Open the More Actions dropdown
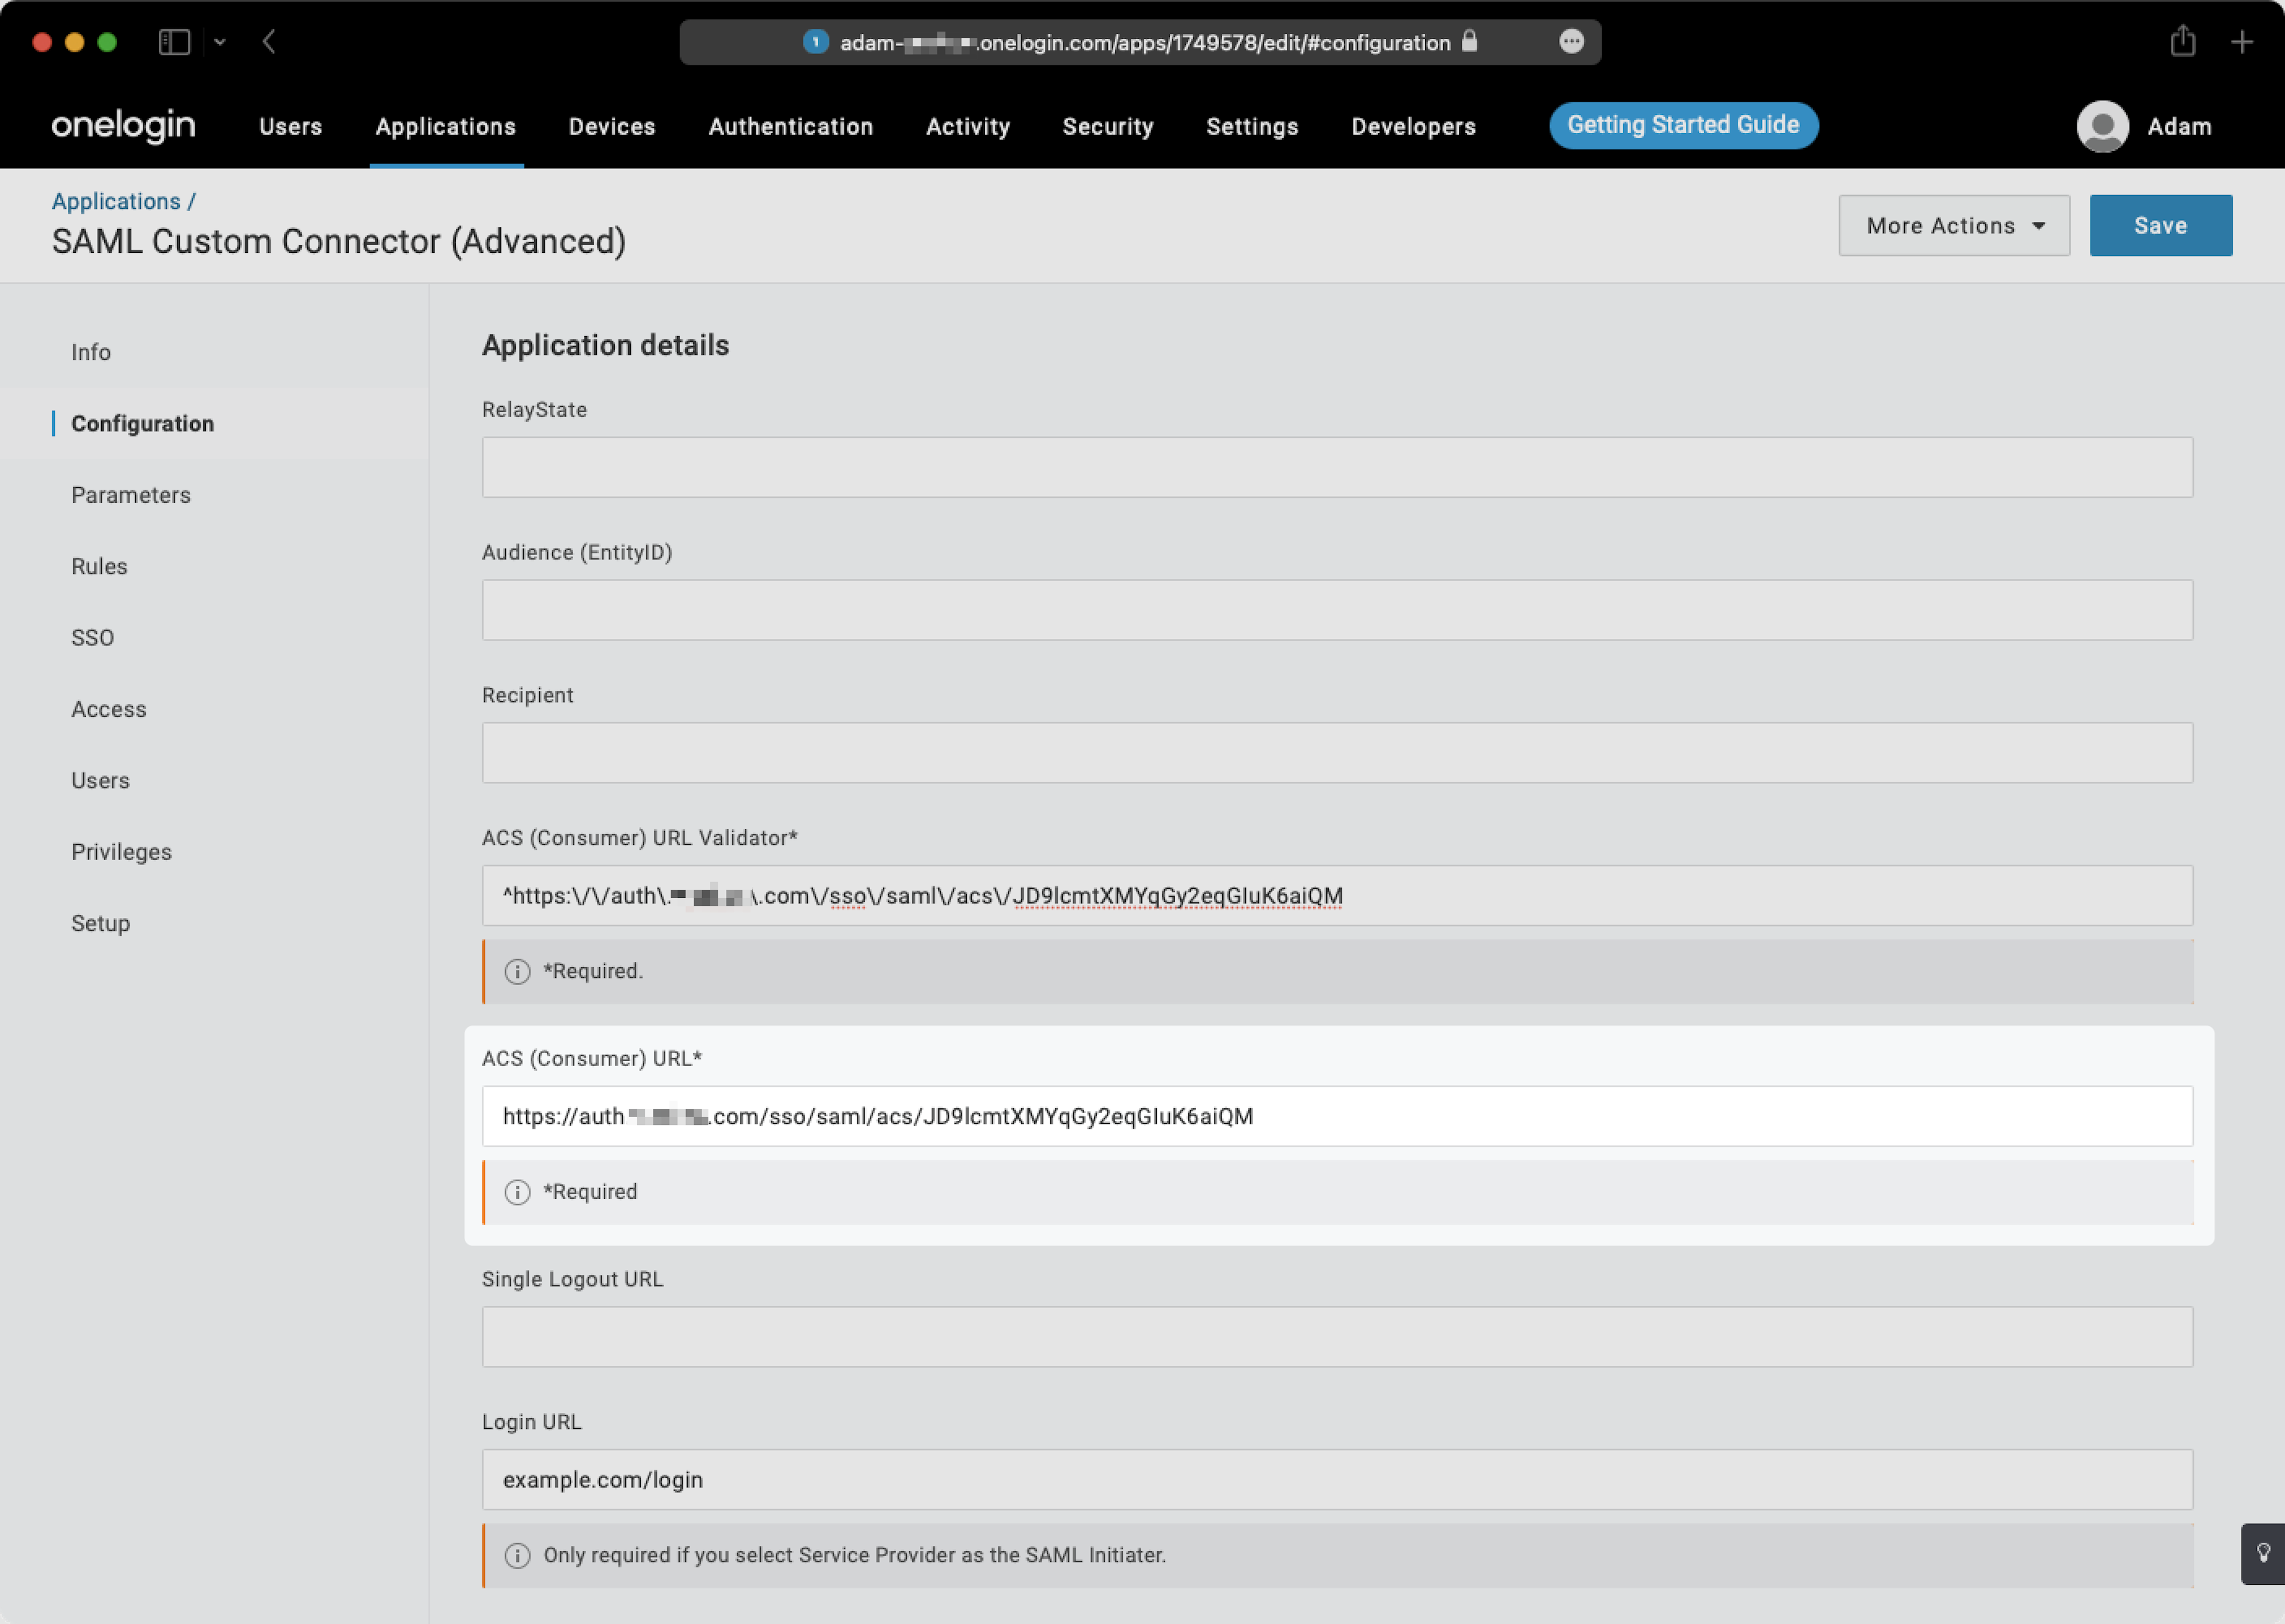Image resolution: width=2285 pixels, height=1624 pixels. [1953, 225]
